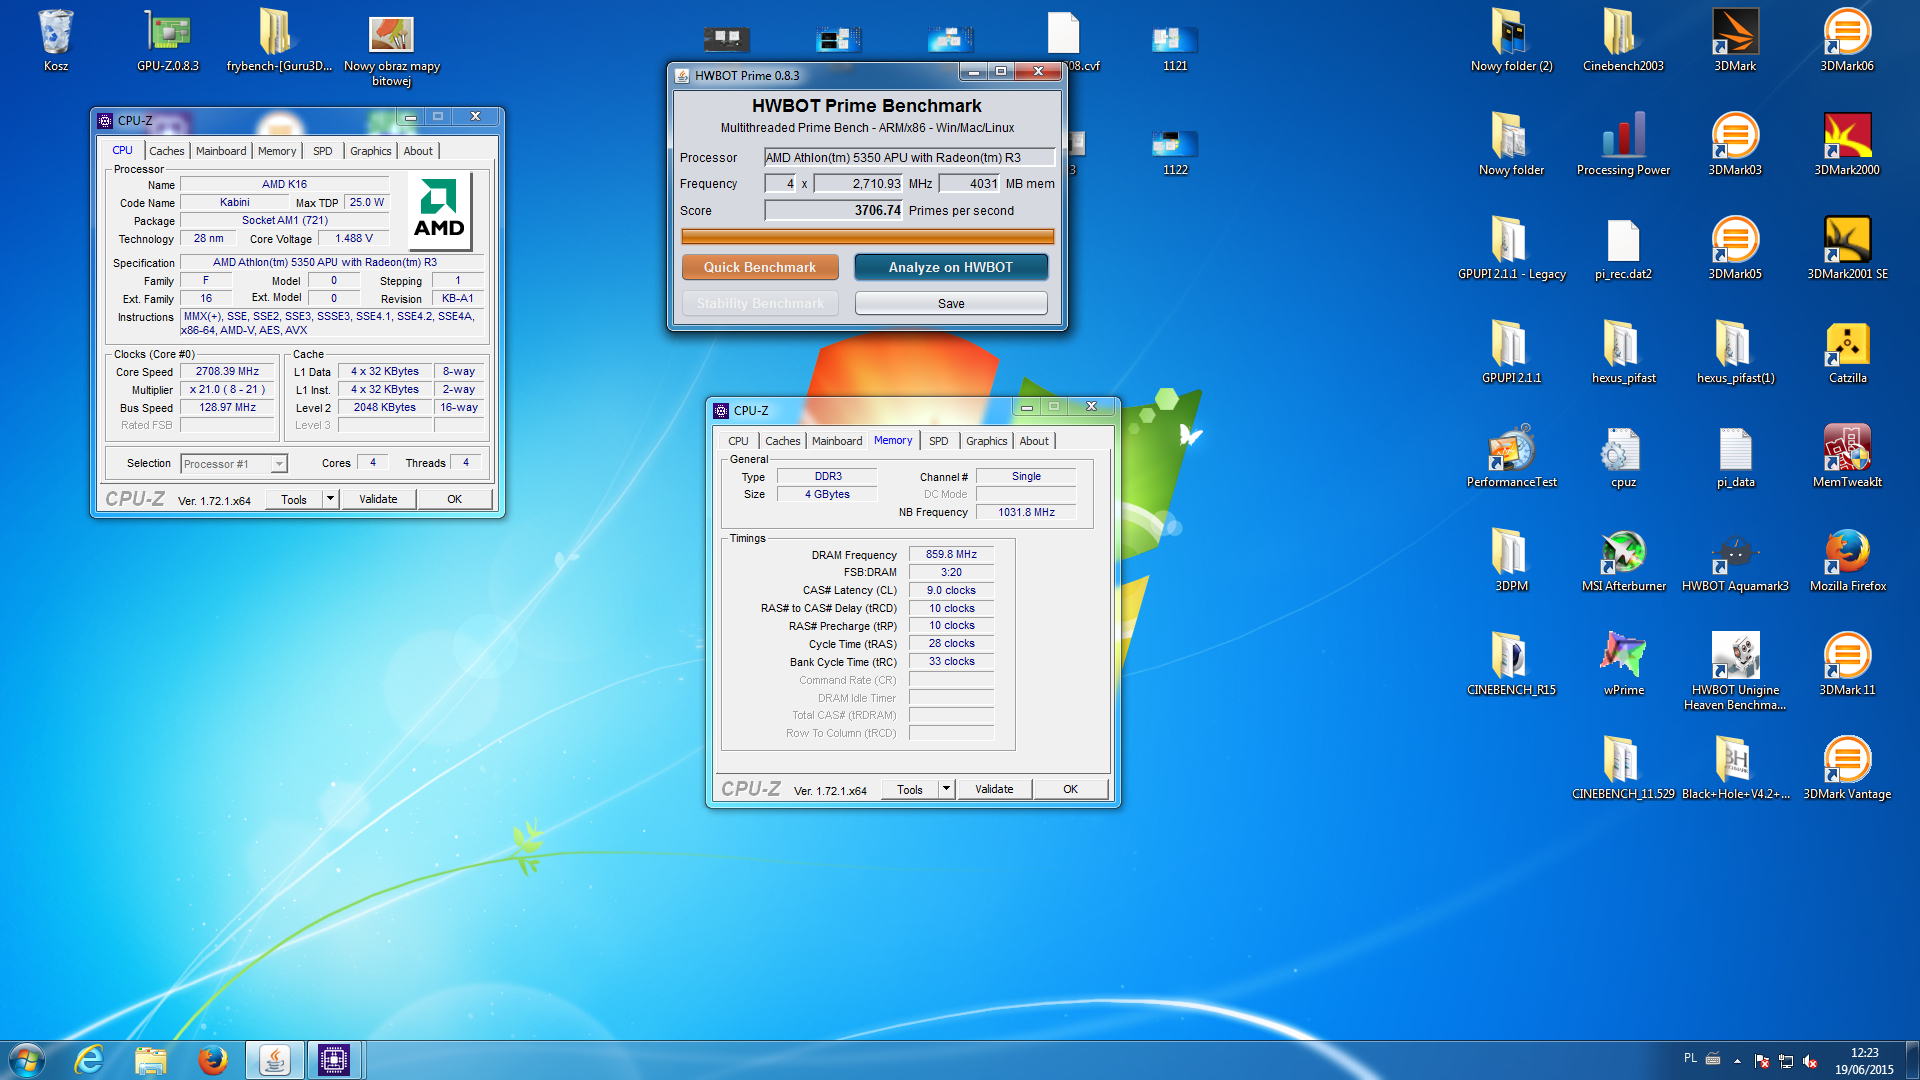Open the Processing Power icon
The image size is (1920, 1080).
[x=1623, y=145]
